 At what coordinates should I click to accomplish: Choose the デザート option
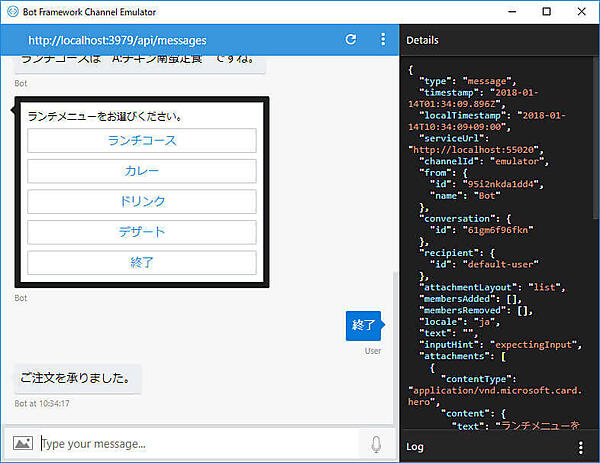click(142, 232)
